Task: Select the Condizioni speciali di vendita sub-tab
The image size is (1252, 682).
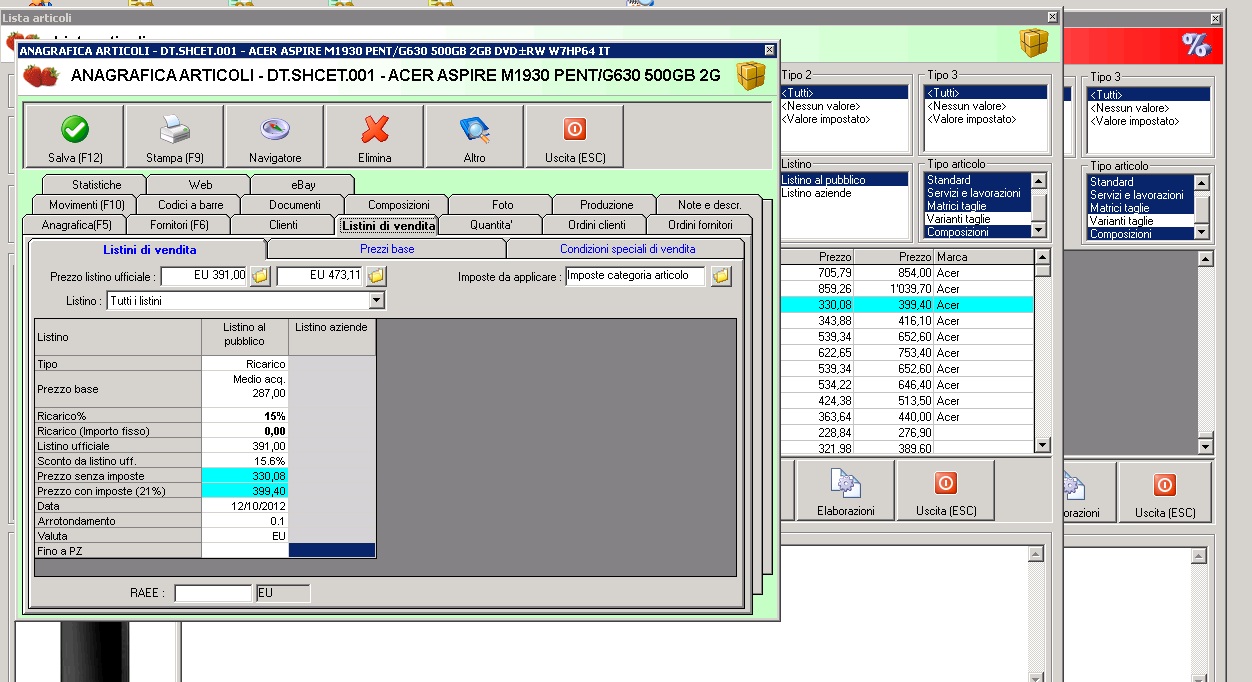Action: tap(627, 249)
